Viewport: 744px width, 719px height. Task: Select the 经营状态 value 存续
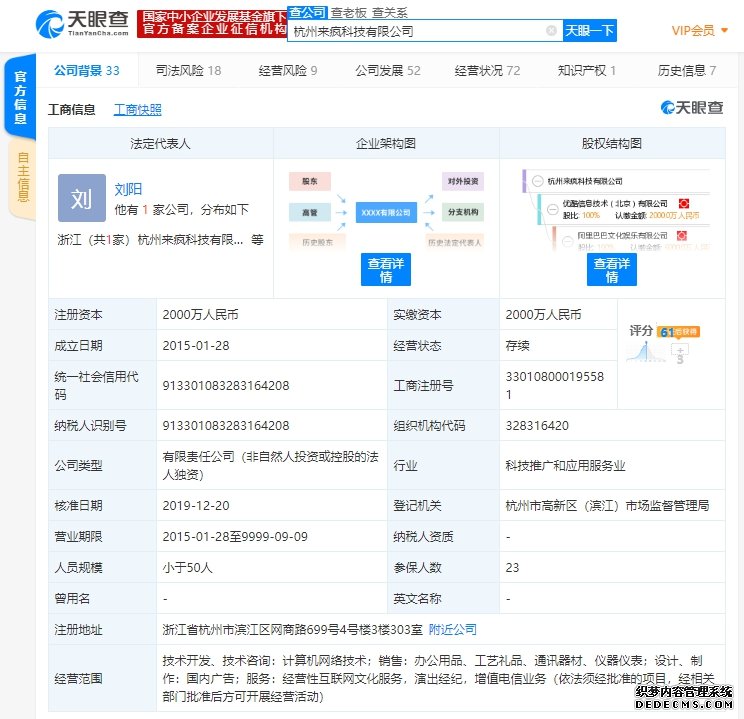coord(518,345)
